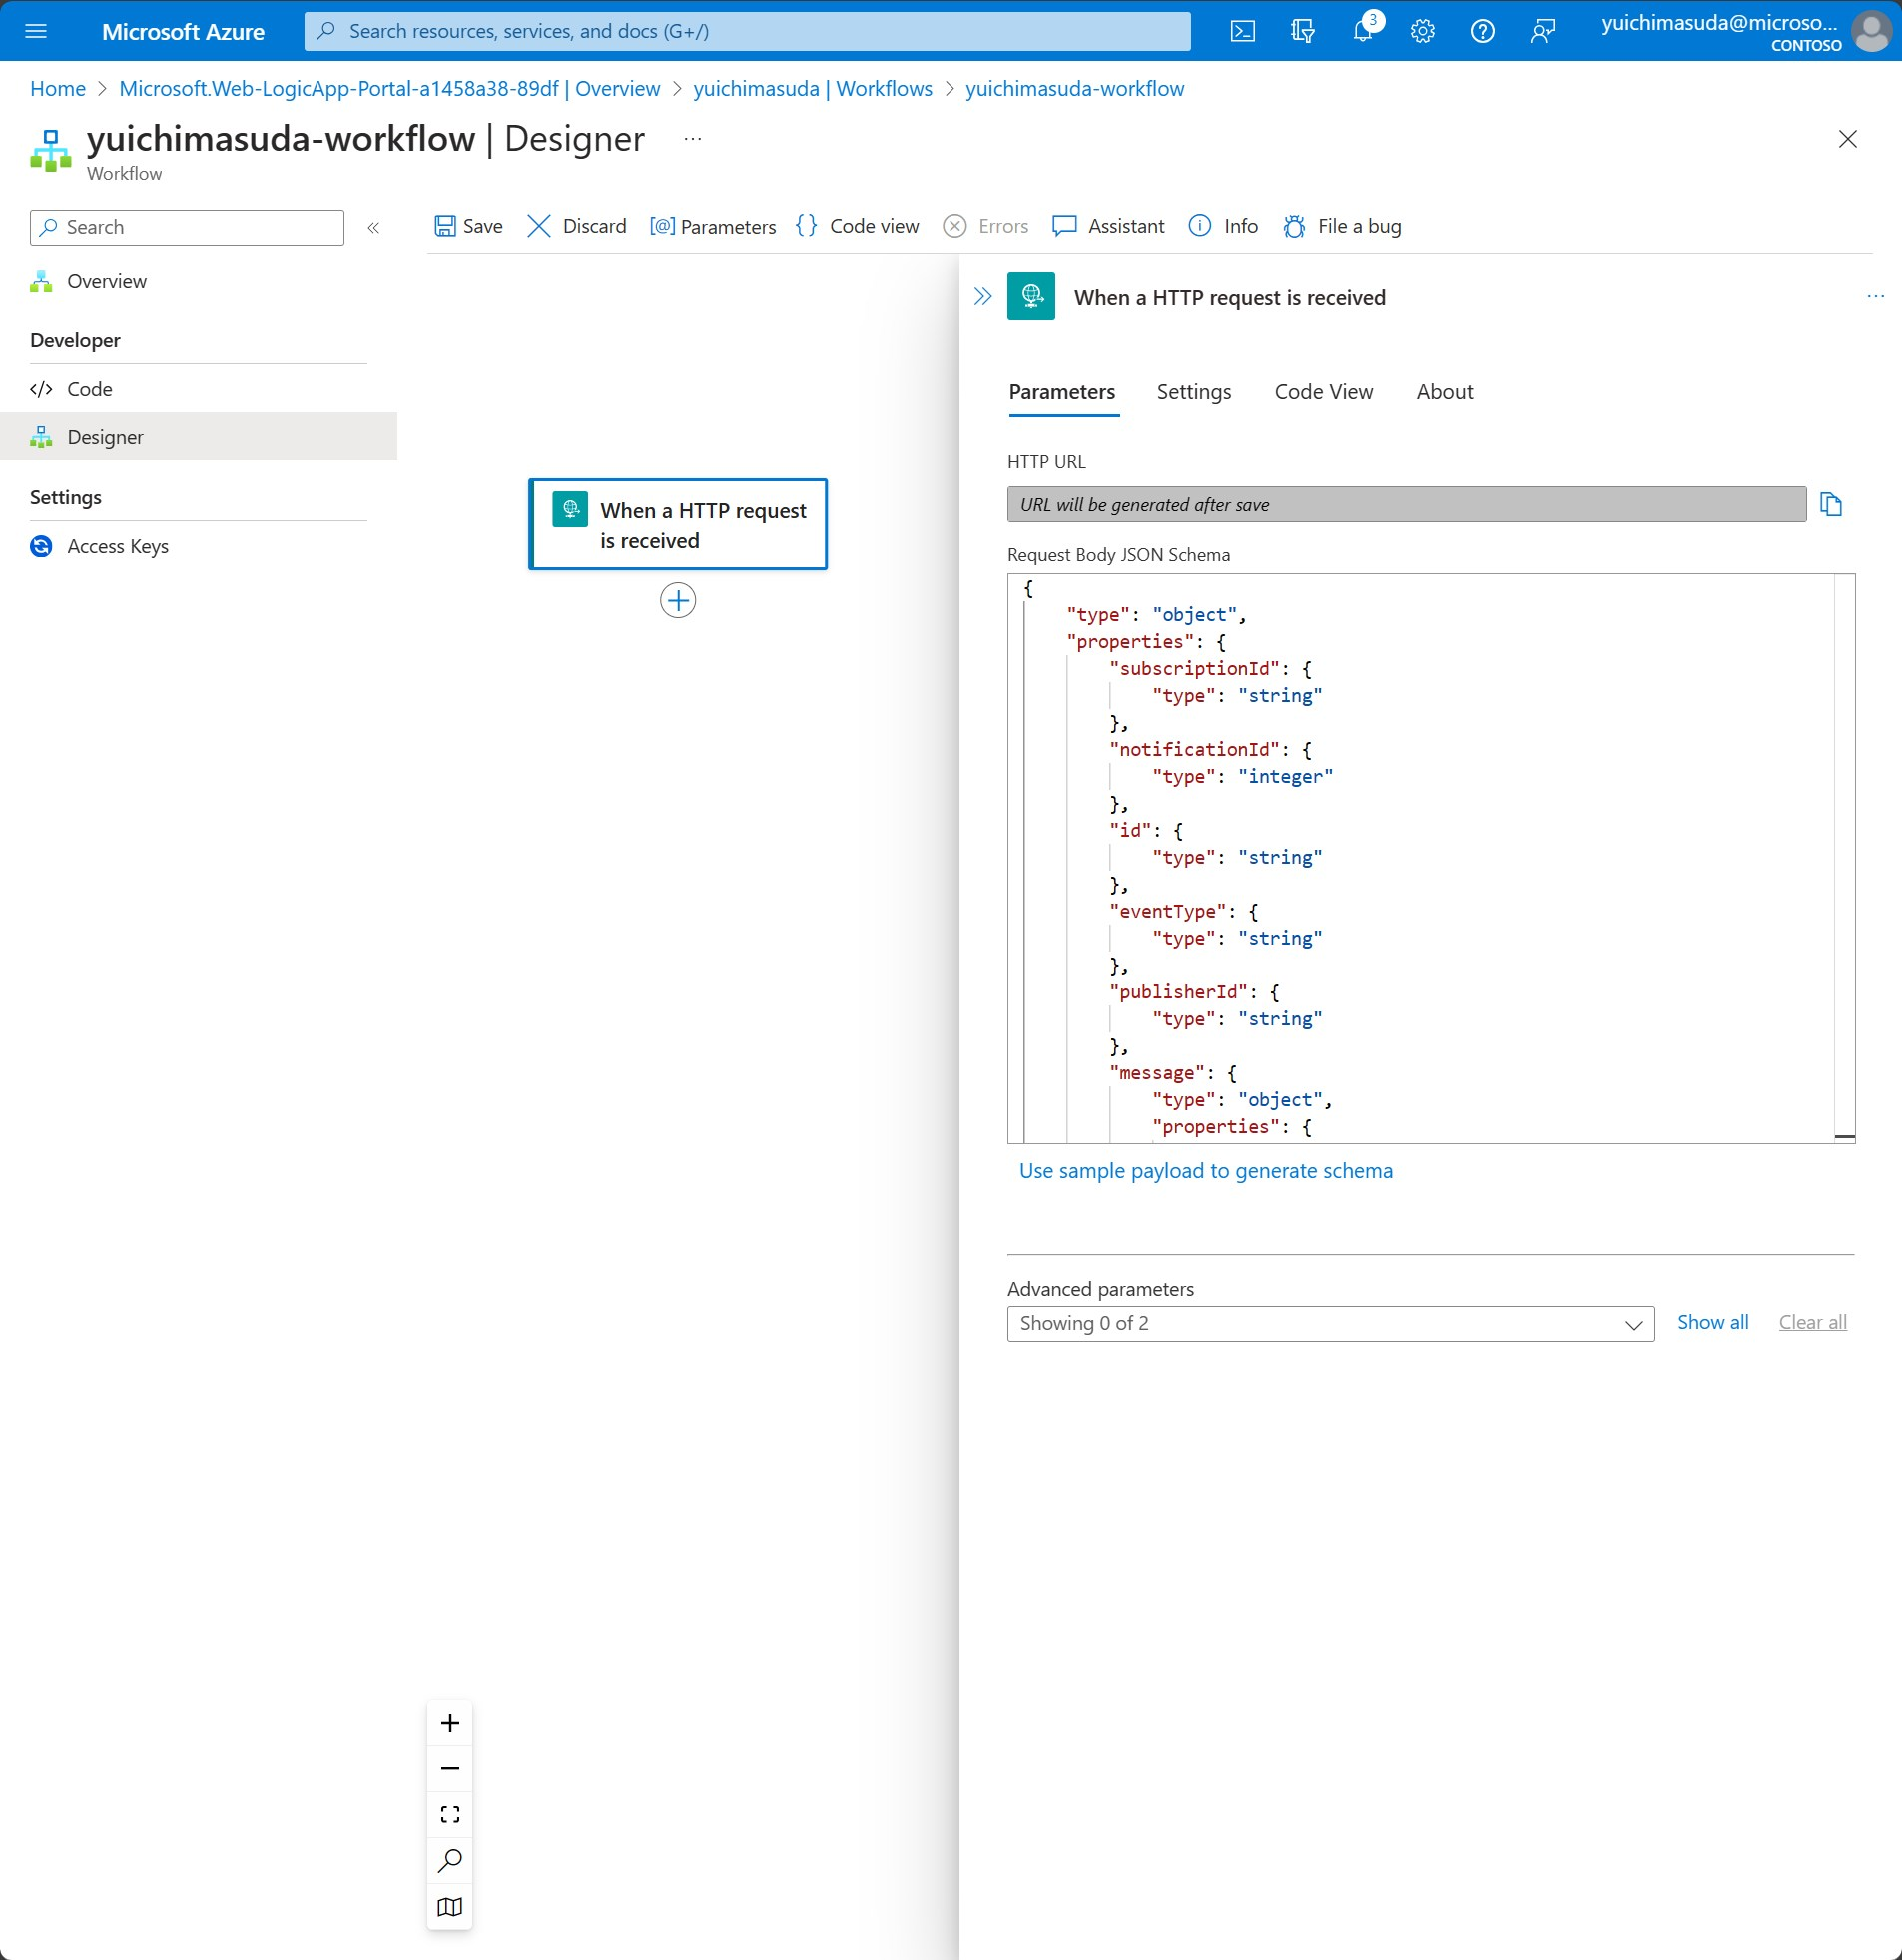
Task: Click Clear all advanced parameters
Action: [1813, 1322]
